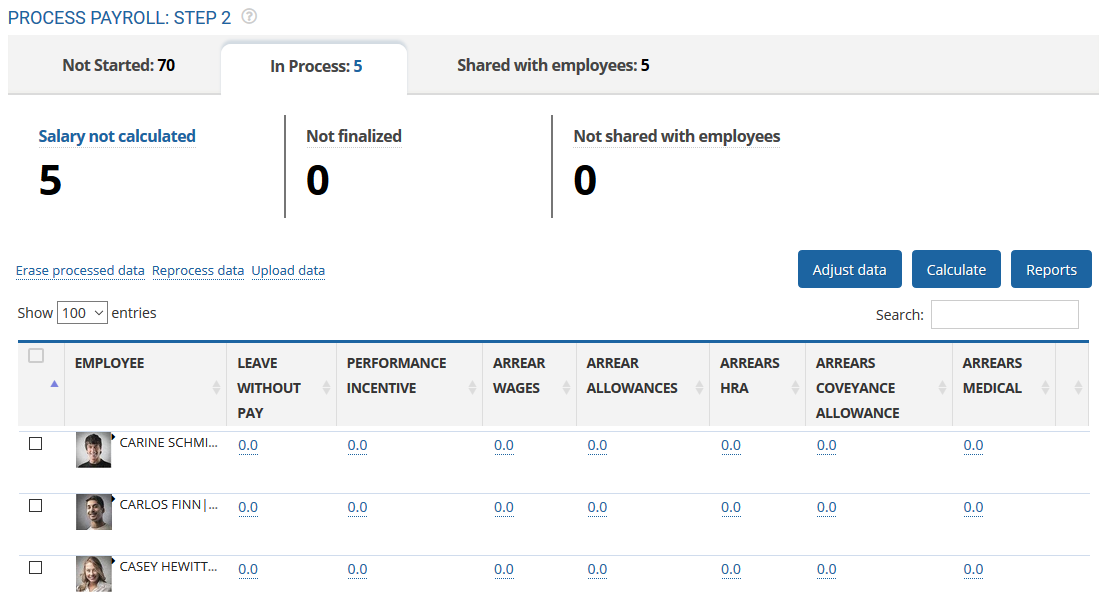Open the Show entries dropdown

click(x=82, y=312)
